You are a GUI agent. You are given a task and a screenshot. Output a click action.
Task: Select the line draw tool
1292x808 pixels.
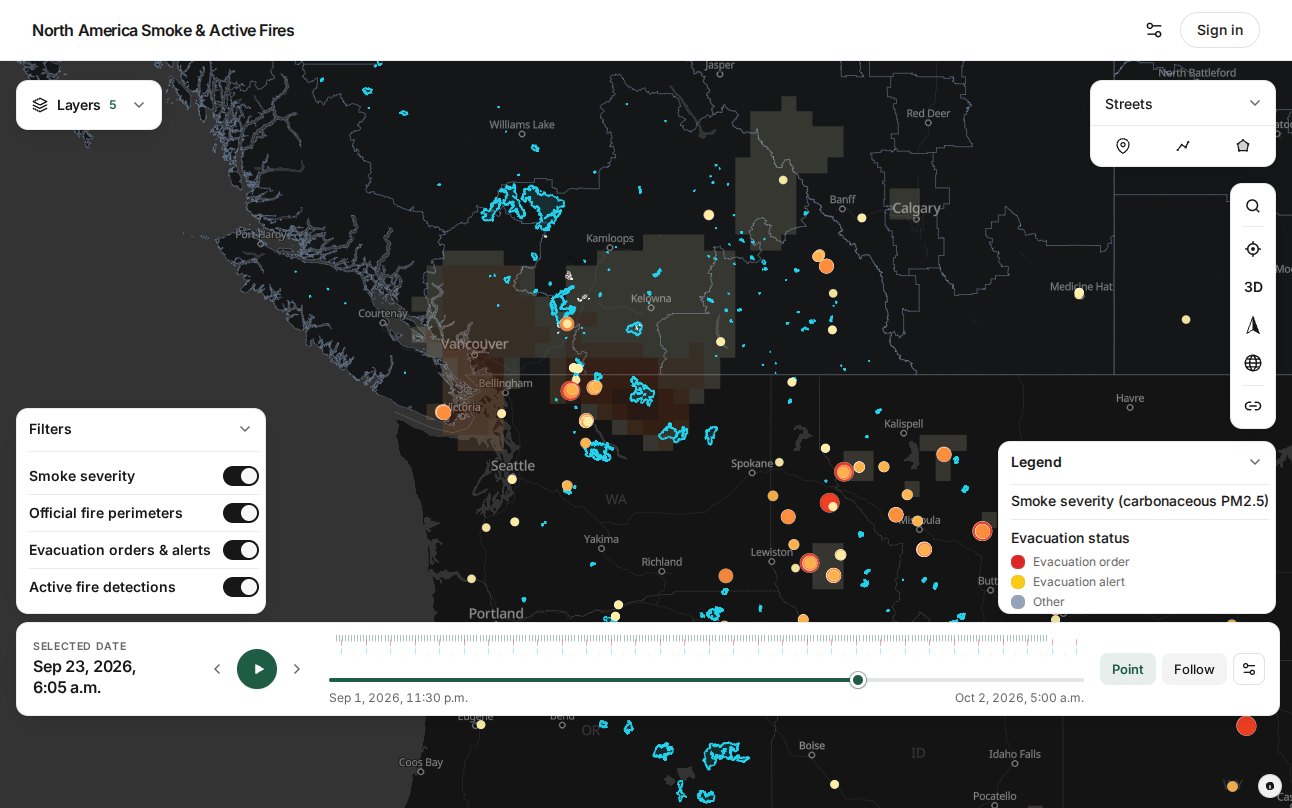point(1183,146)
